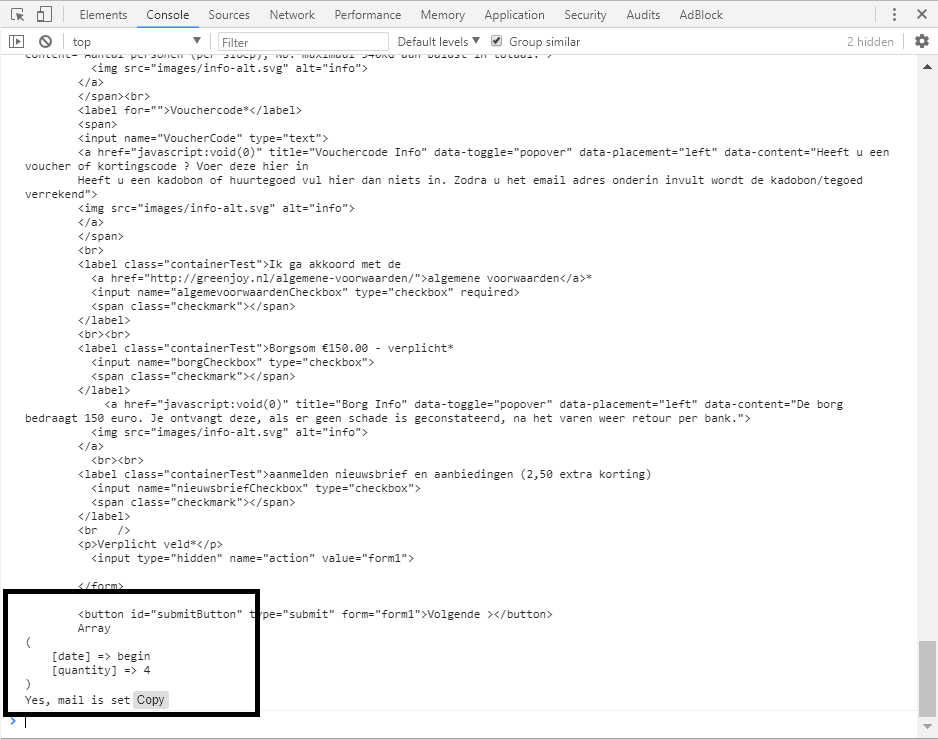938x739 pixels.
Task: Click the '[date] => begin' line
Action: 101,656
